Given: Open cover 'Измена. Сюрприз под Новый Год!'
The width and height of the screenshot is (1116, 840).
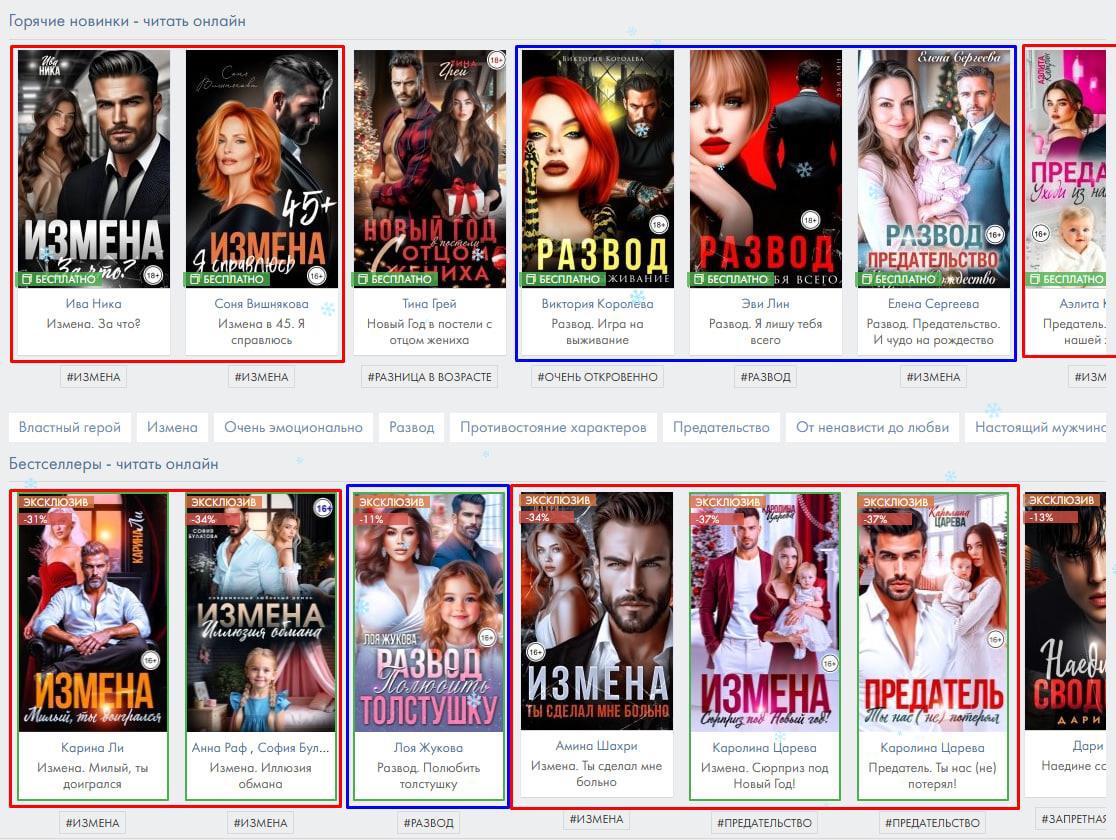Looking at the screenshot, I should [x=764, y=613].
